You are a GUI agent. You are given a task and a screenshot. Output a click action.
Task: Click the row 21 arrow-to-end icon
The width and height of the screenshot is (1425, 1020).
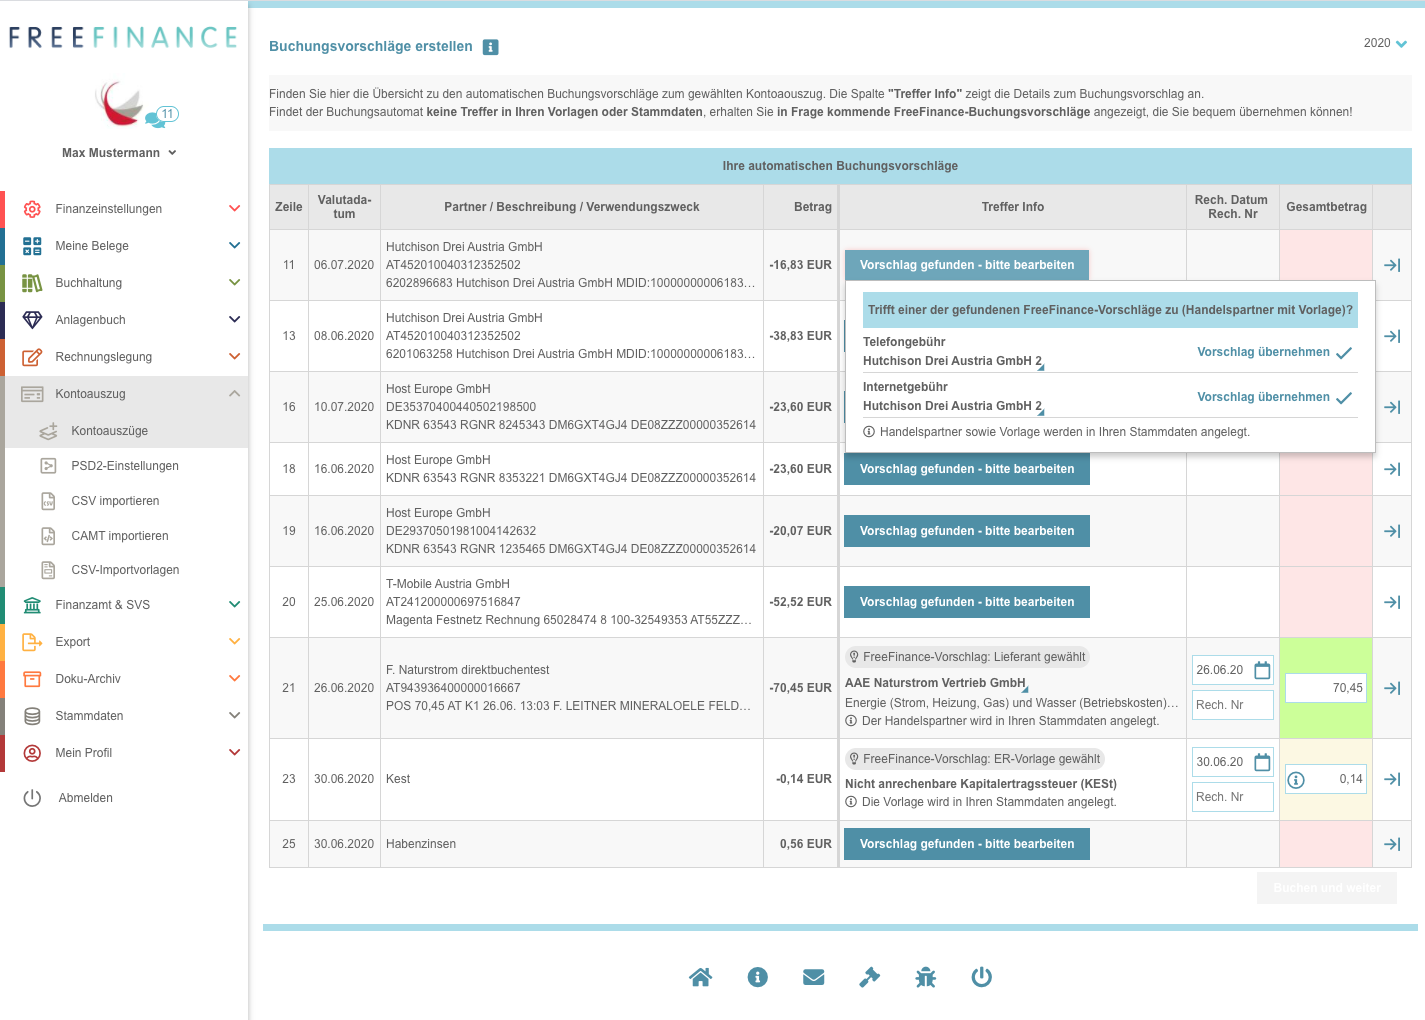(x=1392, y=688)
